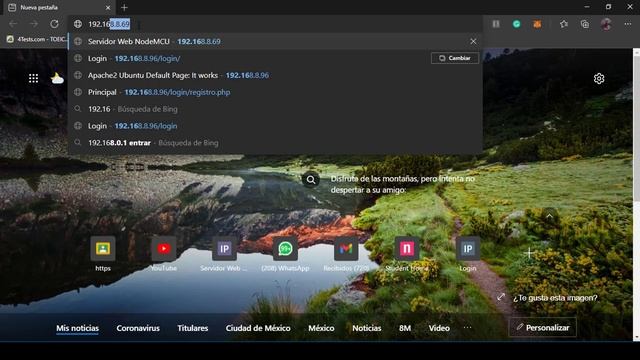
Task: Click the browser forward arrow
Action: (x=33, y=24)
